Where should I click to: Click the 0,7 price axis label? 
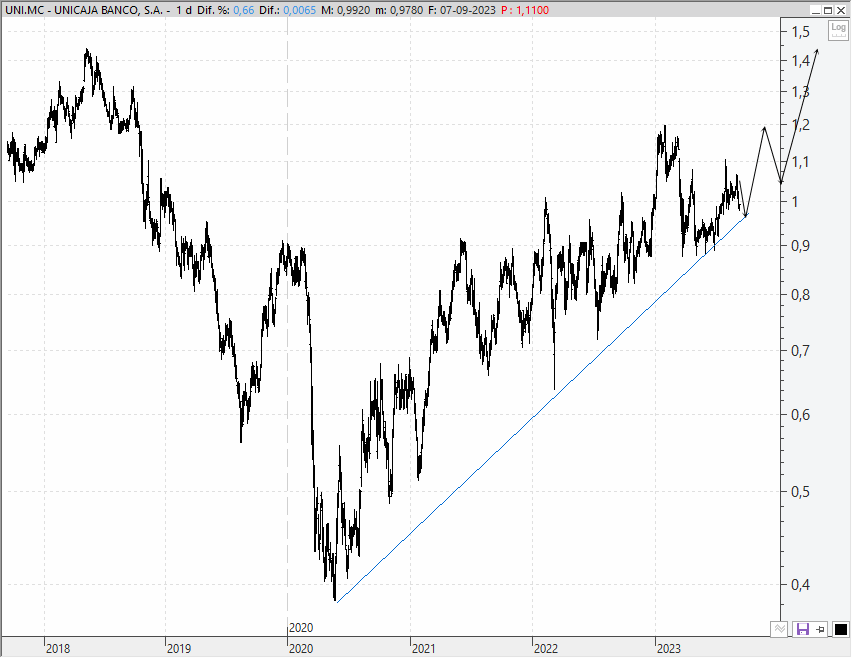coord(800,350)
